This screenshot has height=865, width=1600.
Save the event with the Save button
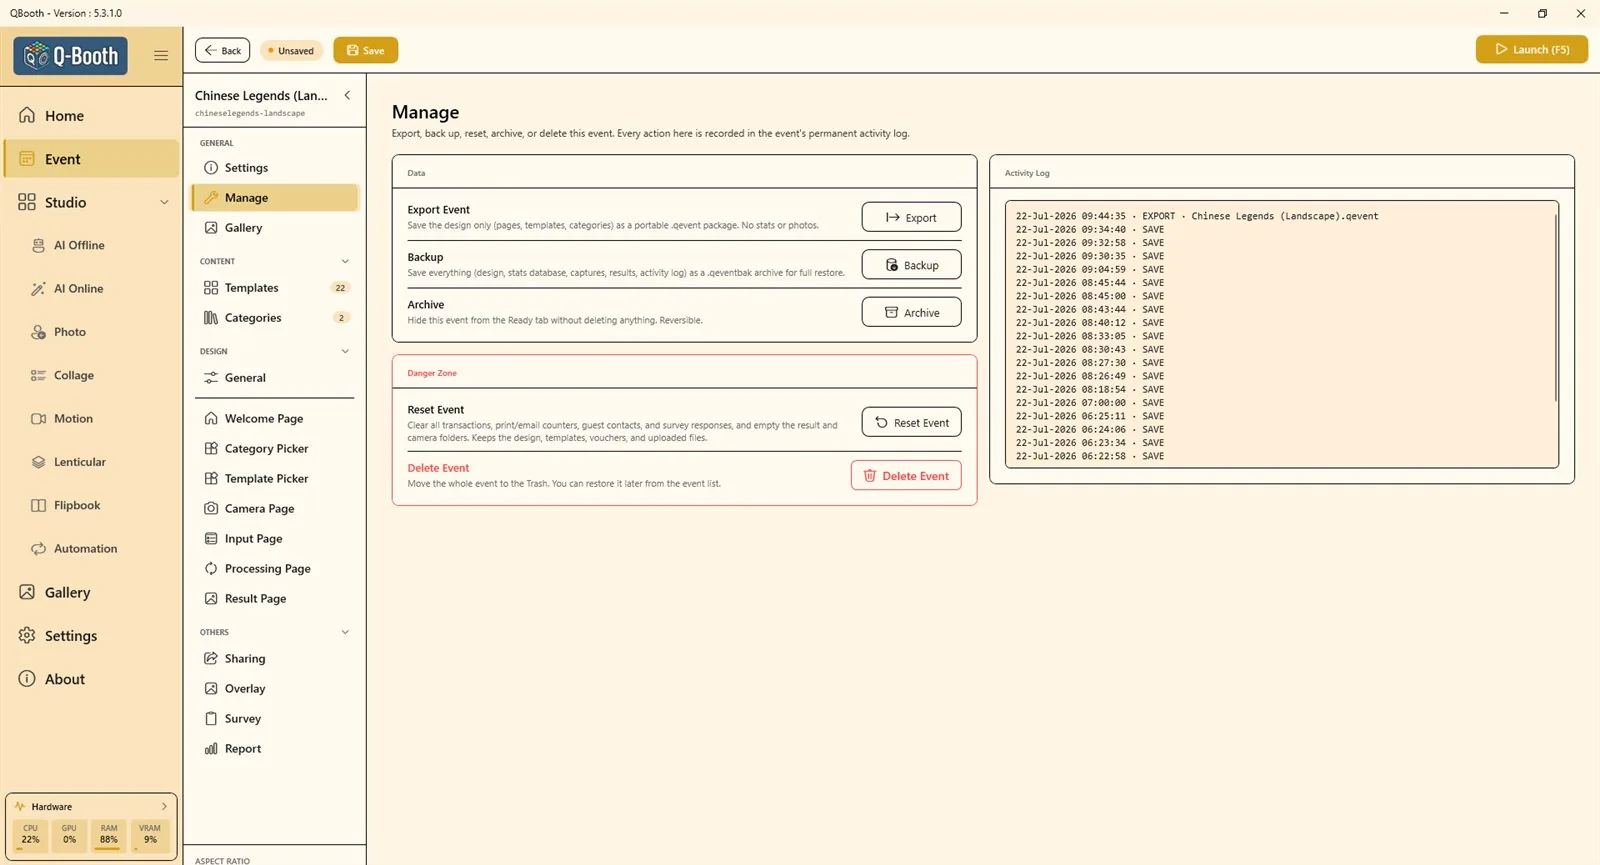[x=365, y=51]
